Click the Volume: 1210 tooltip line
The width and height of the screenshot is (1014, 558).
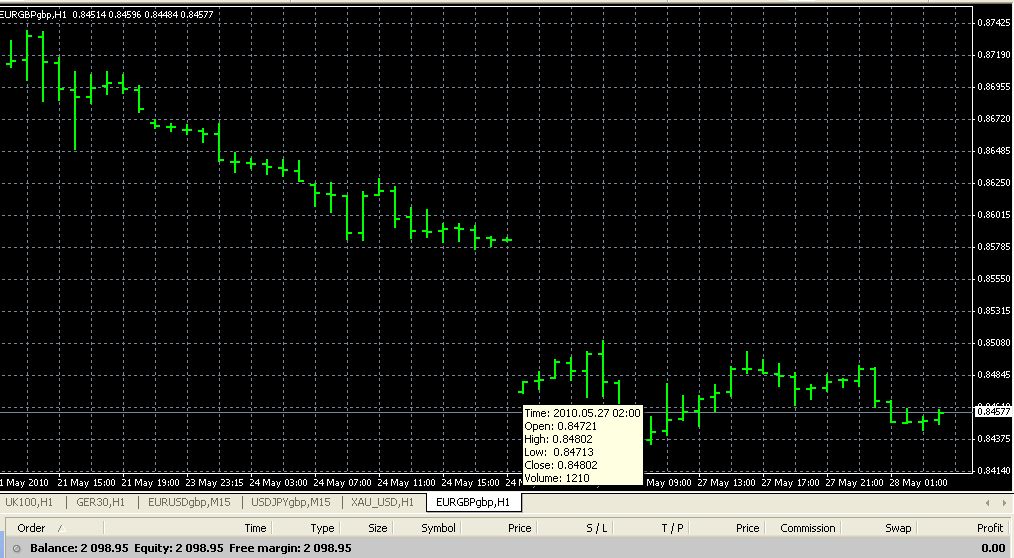click(x=557, y=478)
